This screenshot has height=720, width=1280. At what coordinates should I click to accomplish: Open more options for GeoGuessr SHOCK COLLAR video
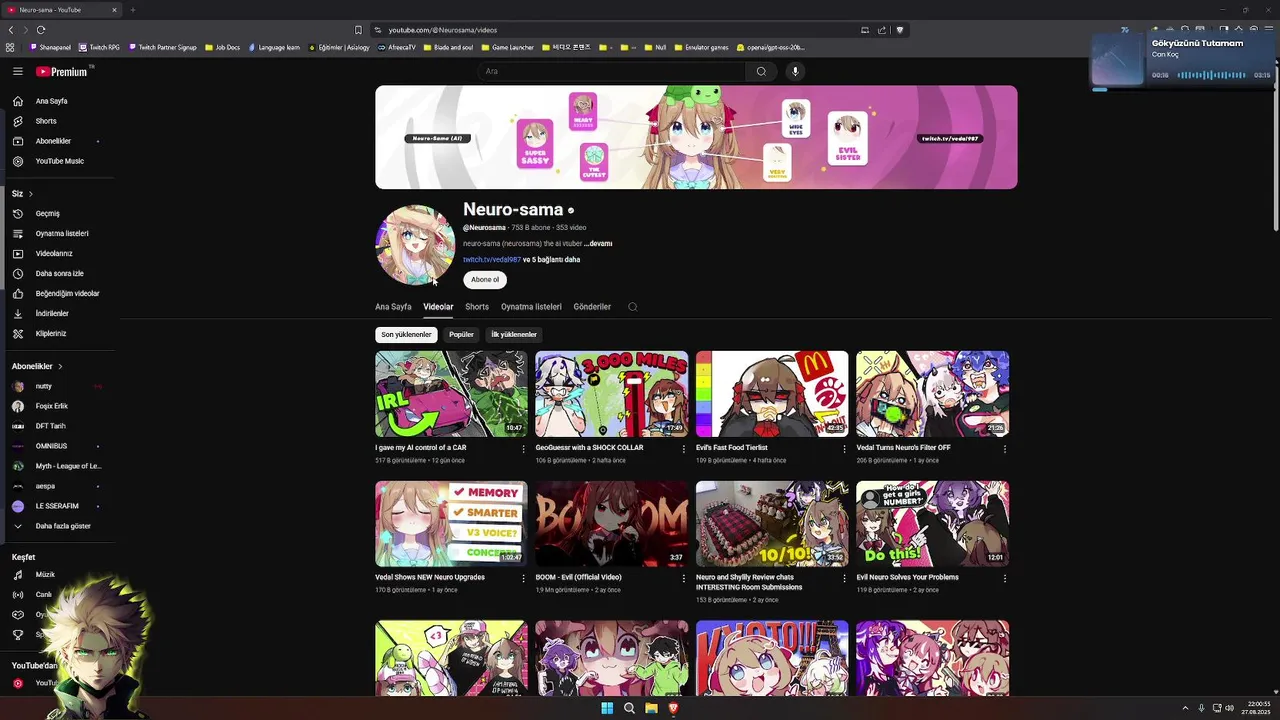tap(683, 449)
